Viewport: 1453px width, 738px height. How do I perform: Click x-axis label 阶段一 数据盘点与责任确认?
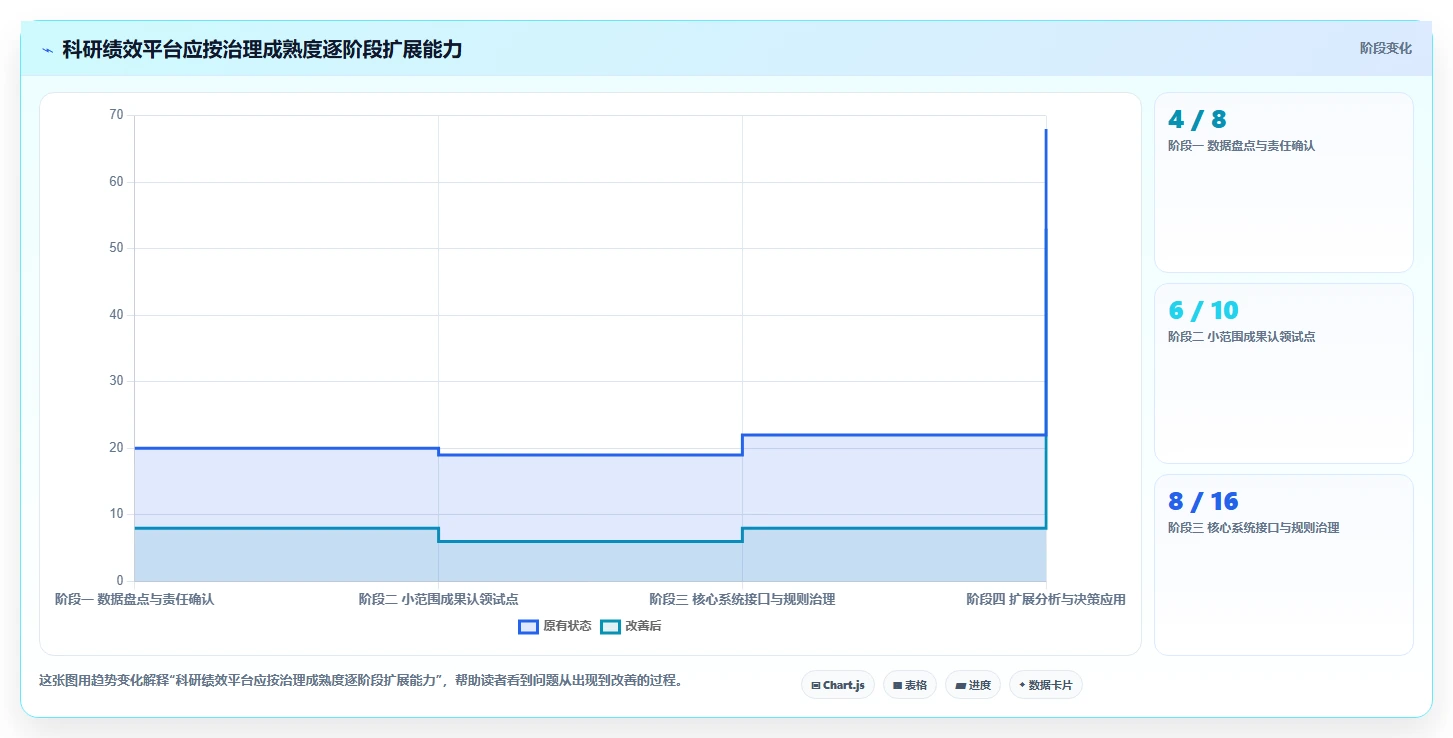(x=134, y=600)
